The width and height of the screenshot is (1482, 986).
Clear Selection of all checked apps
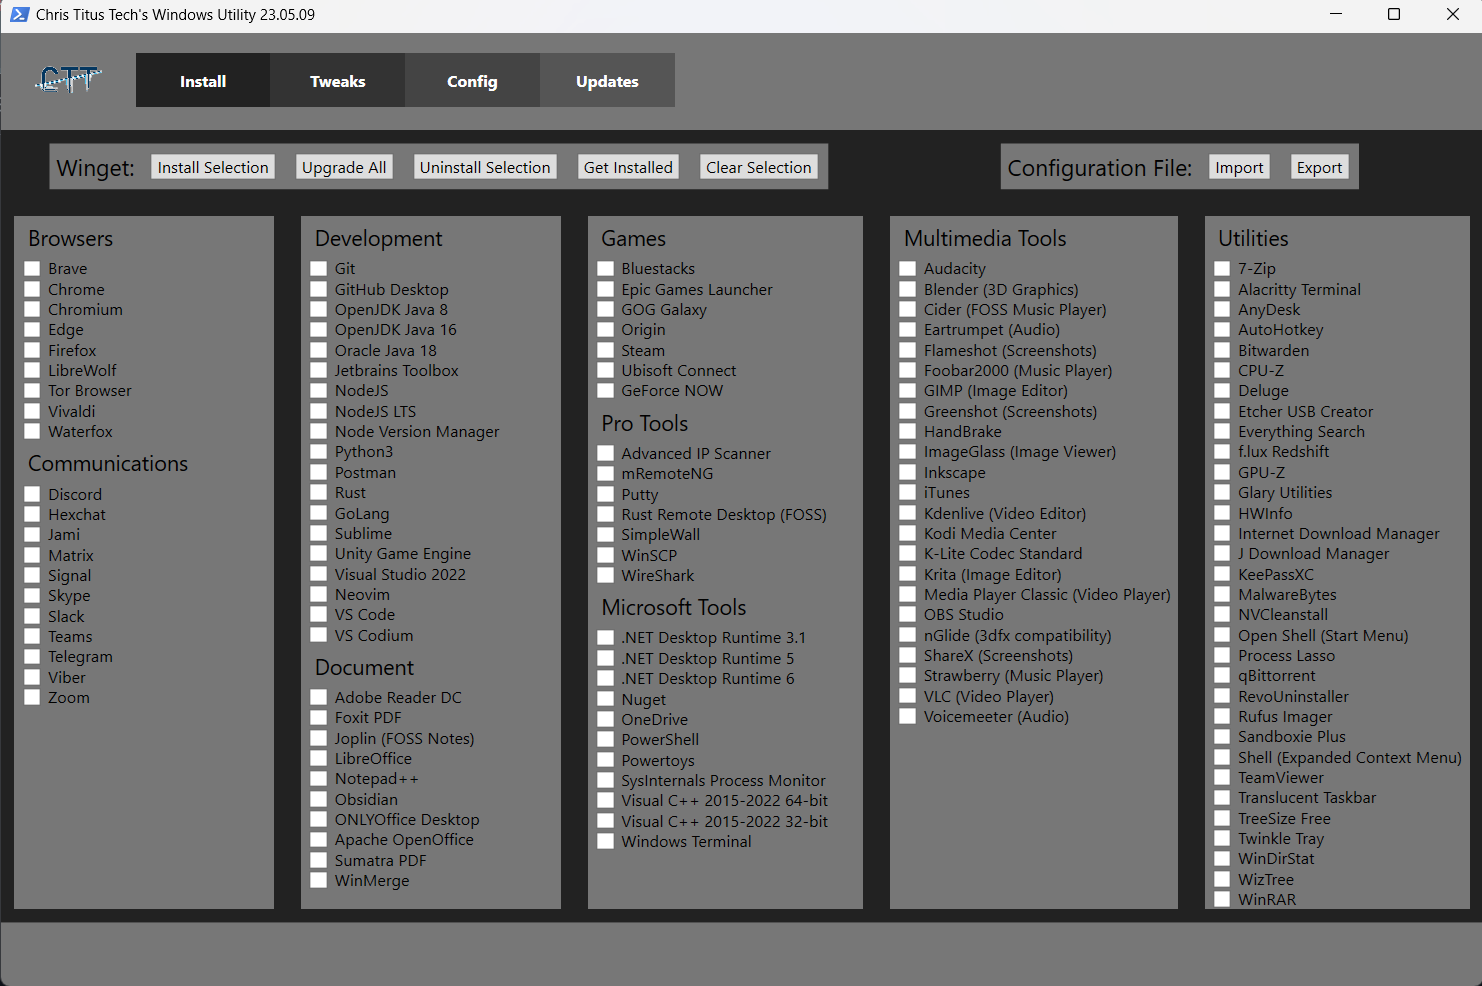point(758,167)
